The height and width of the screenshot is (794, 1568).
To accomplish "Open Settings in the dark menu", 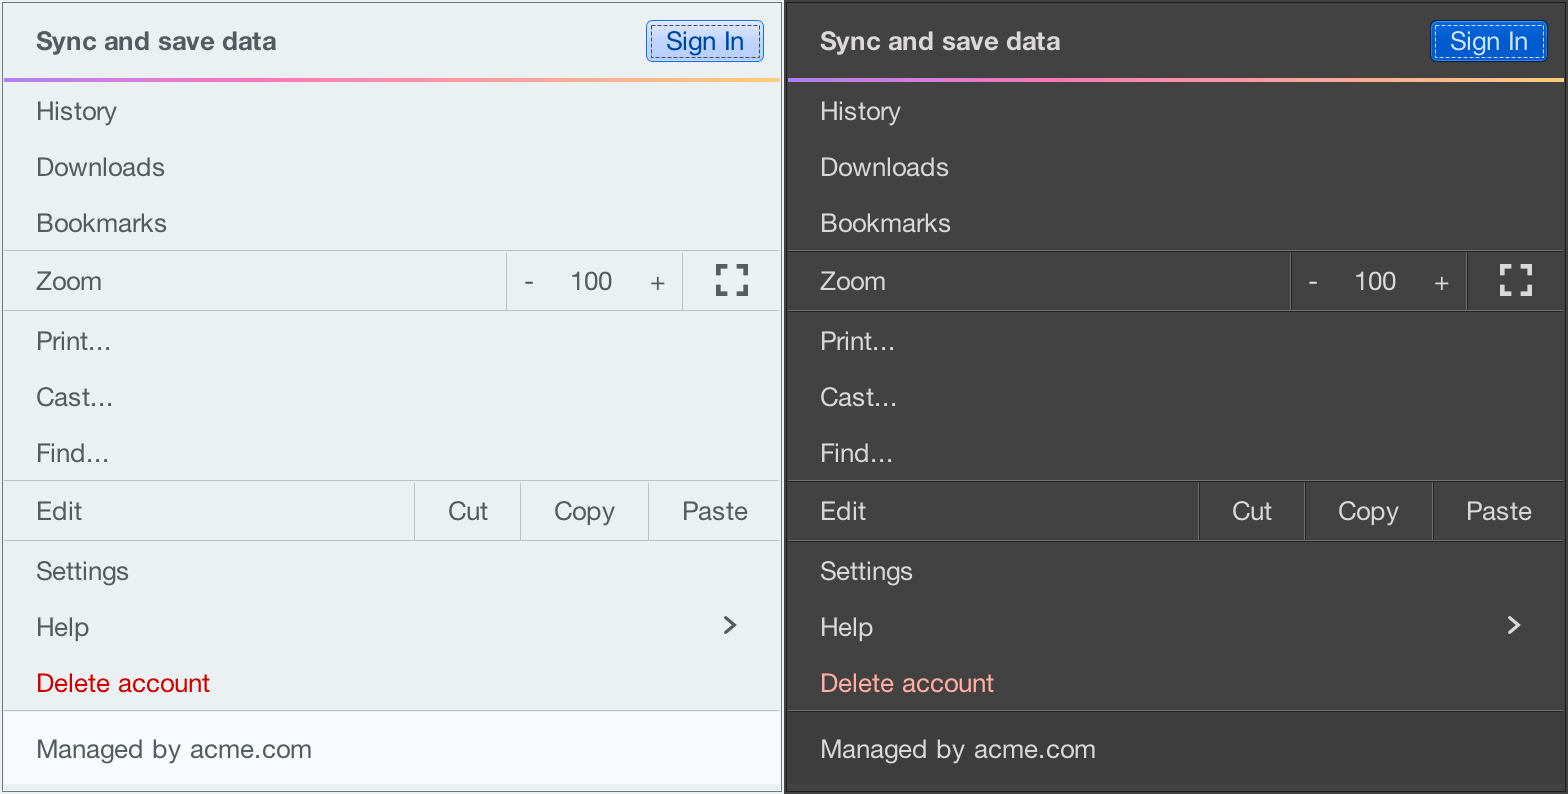I will [x=866, y=572].
